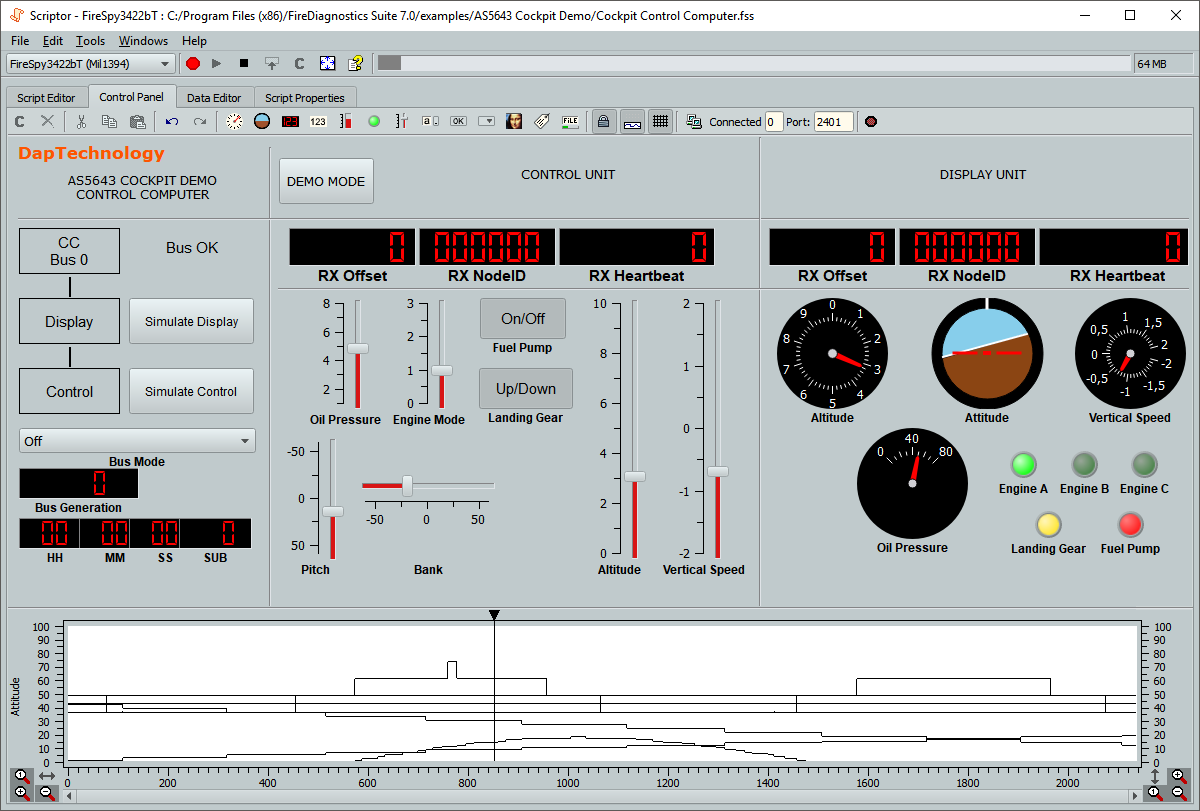The height and width of the screenshot is (811, 1200).
Task: Click the blue fullscreen arrows icon
Action: tap(327, 63)
